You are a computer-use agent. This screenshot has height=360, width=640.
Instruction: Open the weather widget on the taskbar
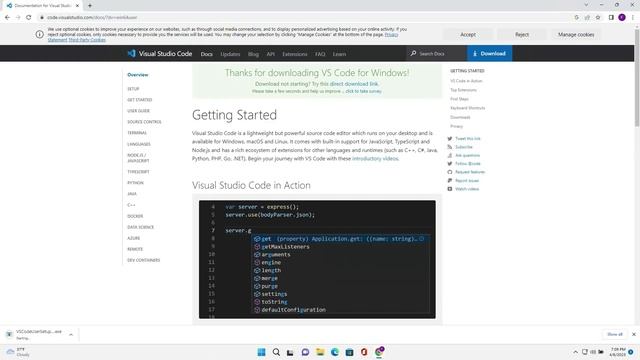click(x=18, y=352)
